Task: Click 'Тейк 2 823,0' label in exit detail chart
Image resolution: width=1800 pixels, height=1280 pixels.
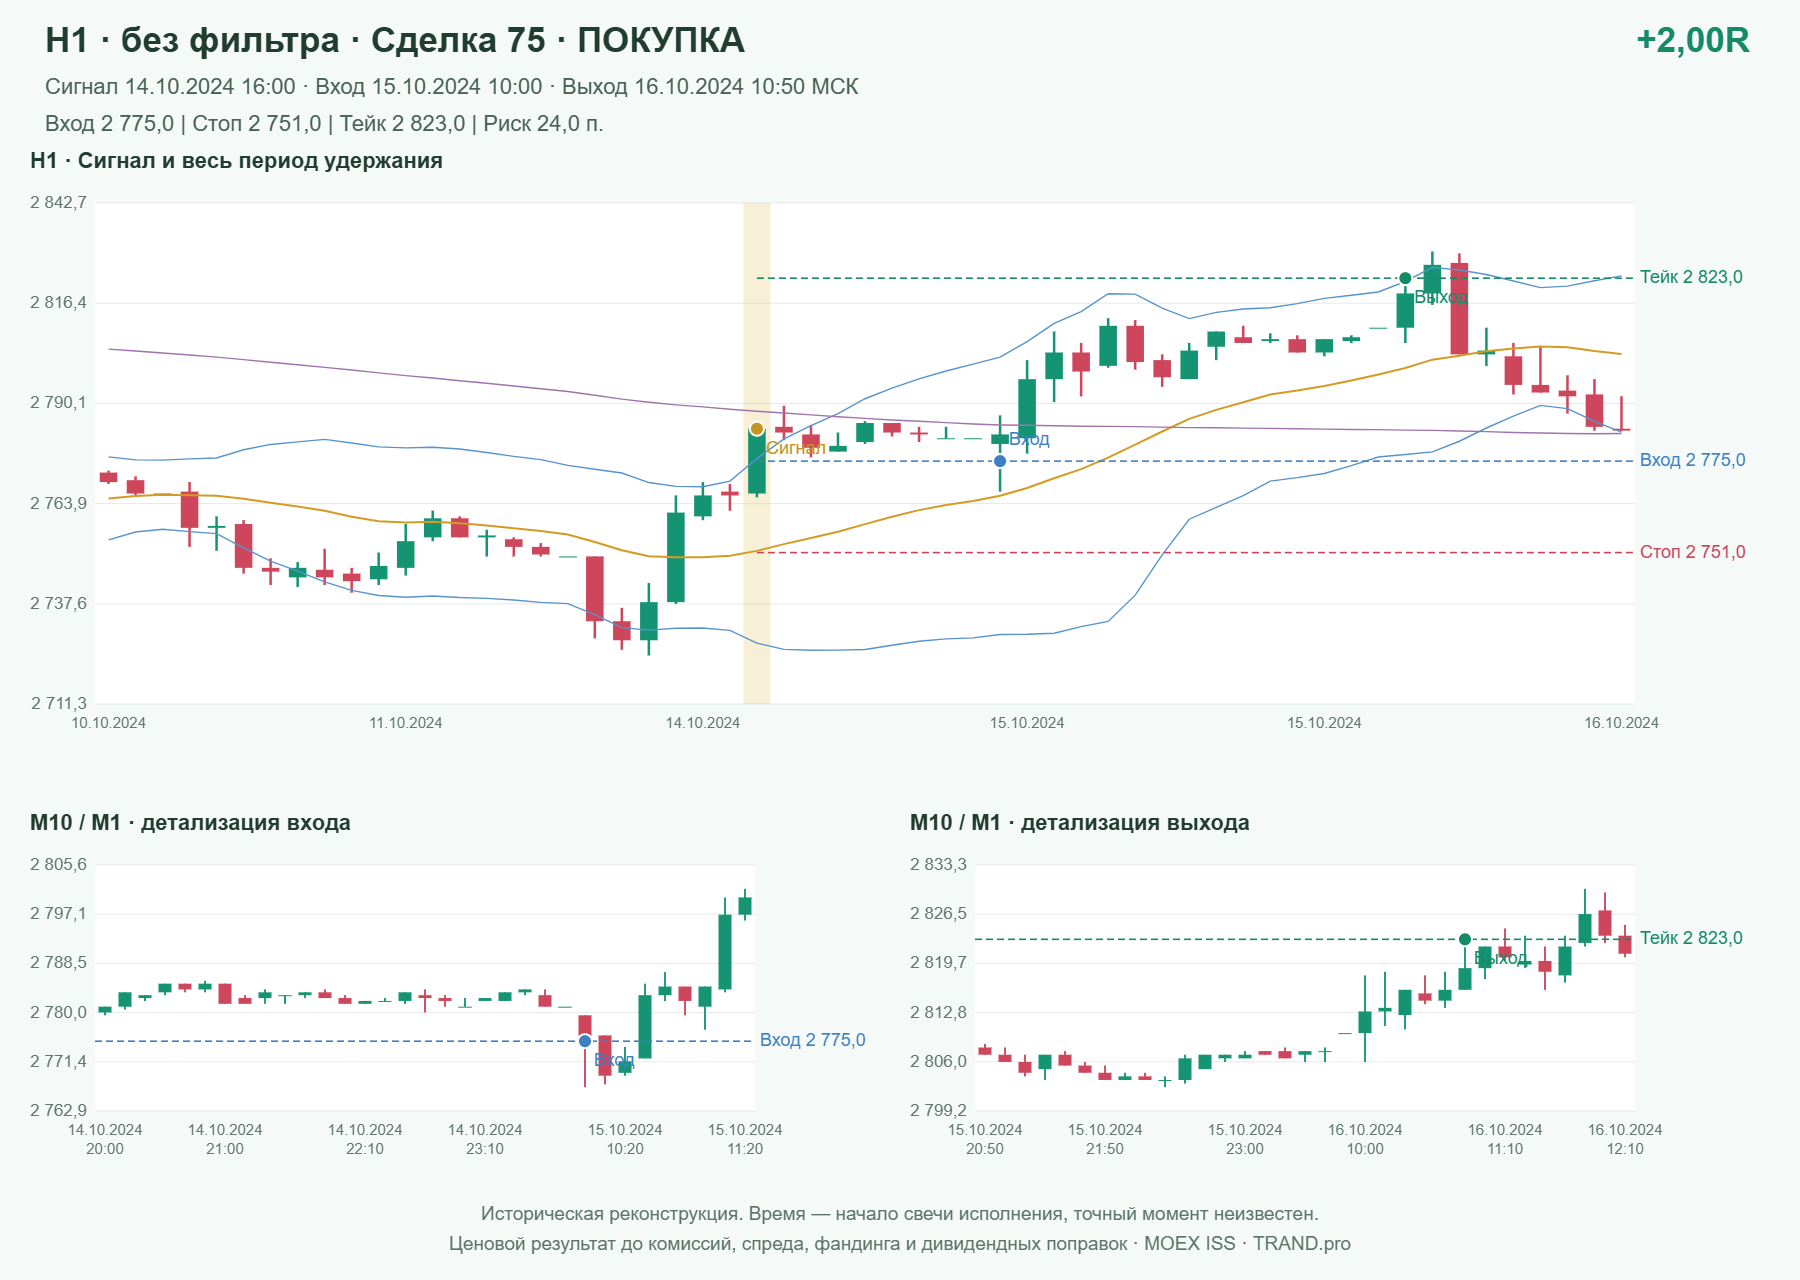Action: pyautogui.click(x=1691, y=938)
